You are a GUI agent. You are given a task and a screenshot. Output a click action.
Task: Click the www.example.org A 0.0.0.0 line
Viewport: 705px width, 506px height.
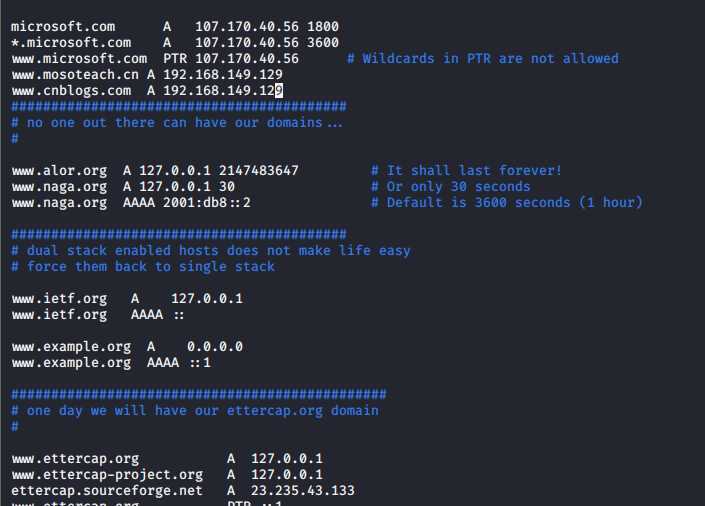pos(127,347)
